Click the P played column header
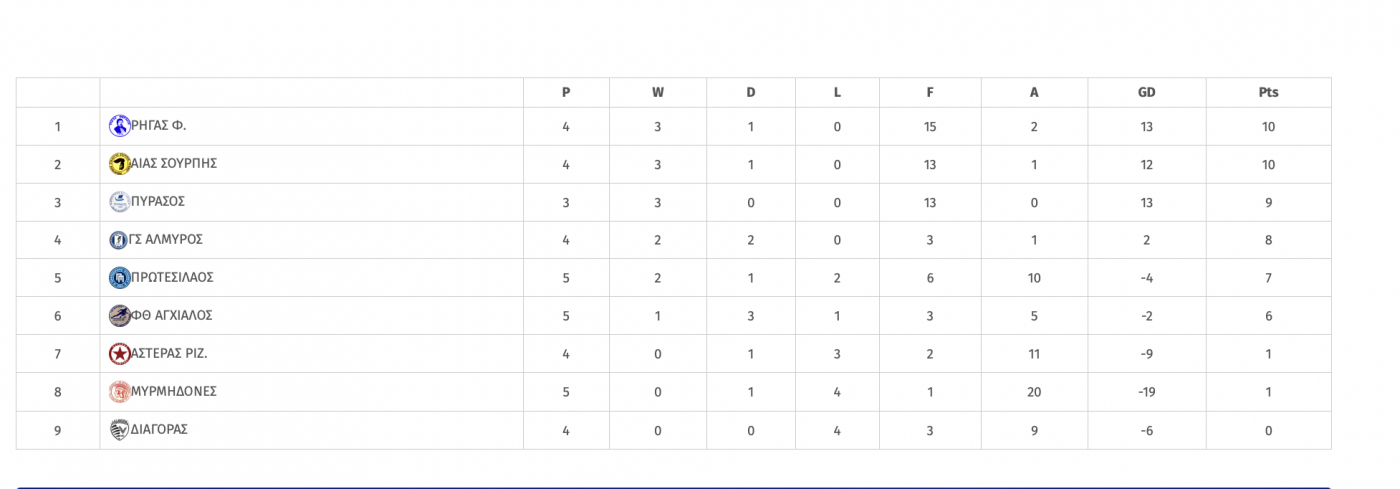The width and height of the screenshot is (1400, 489). tap(566, 92)
